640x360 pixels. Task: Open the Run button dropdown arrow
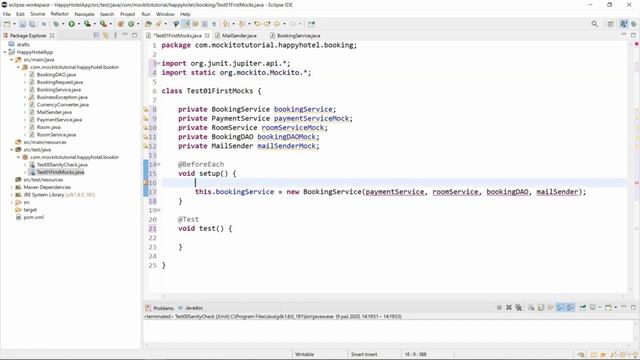click(x=79, y=24)
